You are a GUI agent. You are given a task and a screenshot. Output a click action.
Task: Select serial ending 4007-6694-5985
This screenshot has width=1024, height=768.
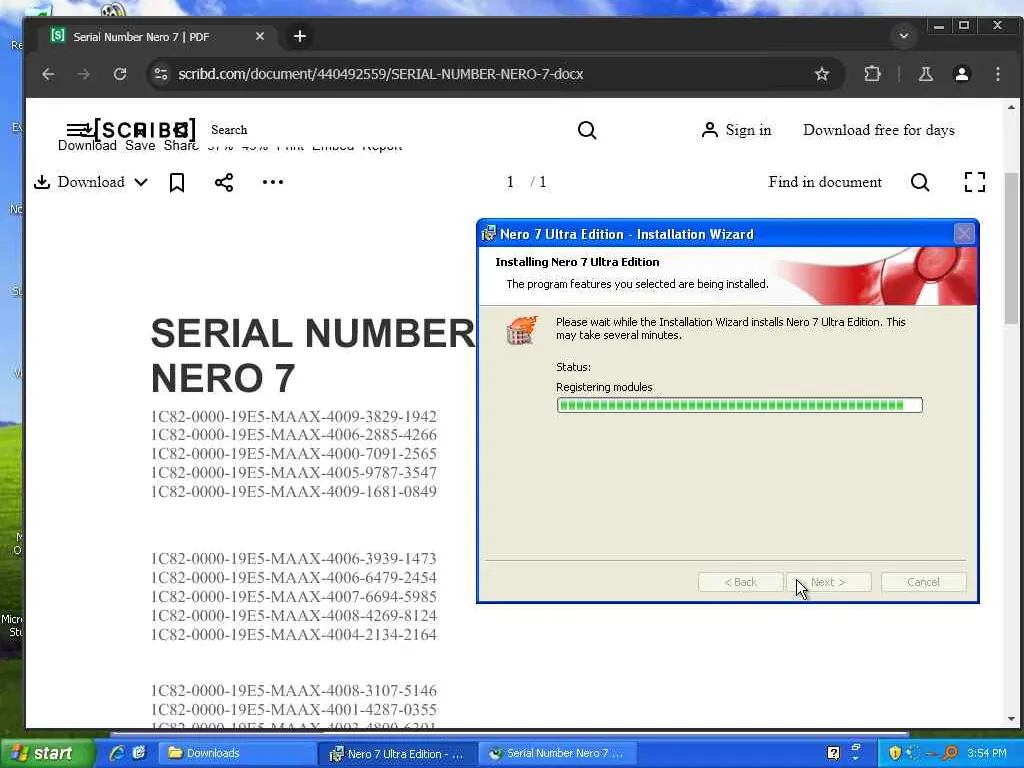pos(294,597)
